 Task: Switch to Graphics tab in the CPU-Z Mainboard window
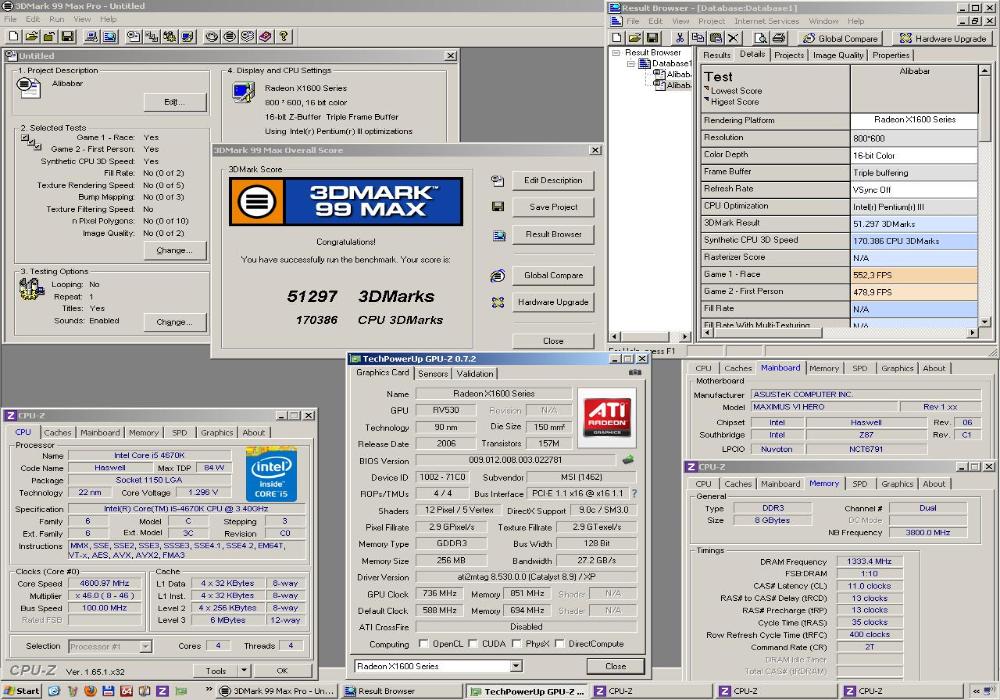(x=897, y=368)
